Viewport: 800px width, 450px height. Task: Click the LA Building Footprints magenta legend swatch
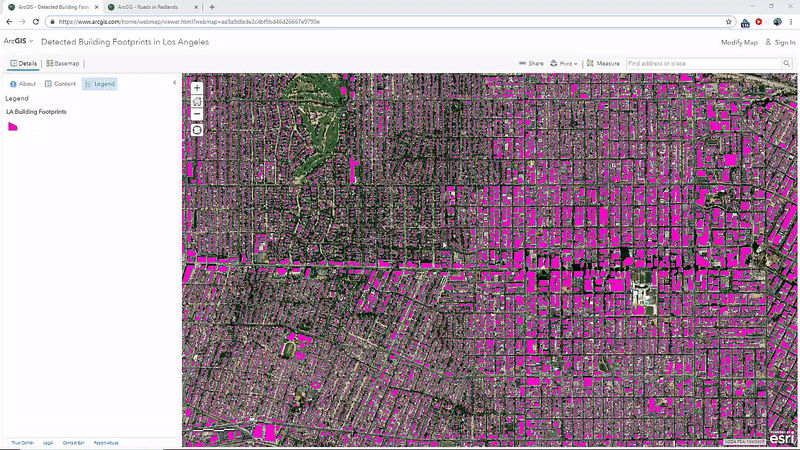[13, 127]
